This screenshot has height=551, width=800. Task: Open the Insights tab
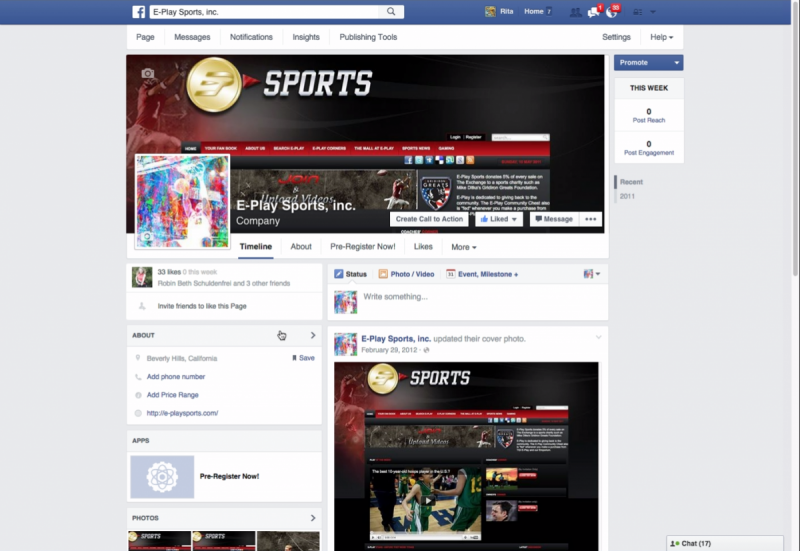click(306, 37)
